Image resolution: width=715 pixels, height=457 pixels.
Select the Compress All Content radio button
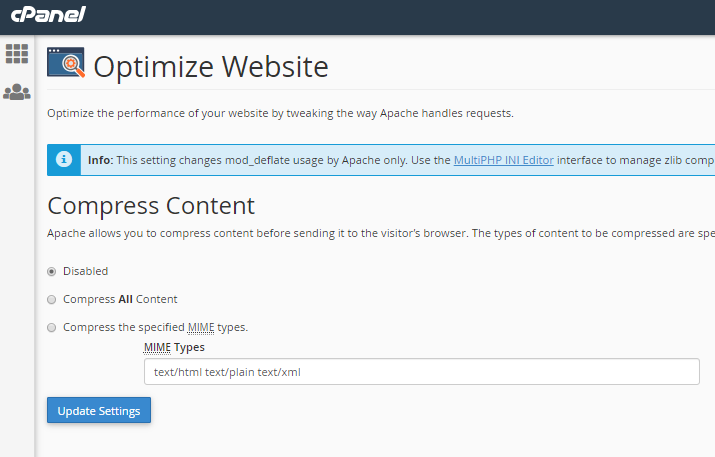point(52,300)
